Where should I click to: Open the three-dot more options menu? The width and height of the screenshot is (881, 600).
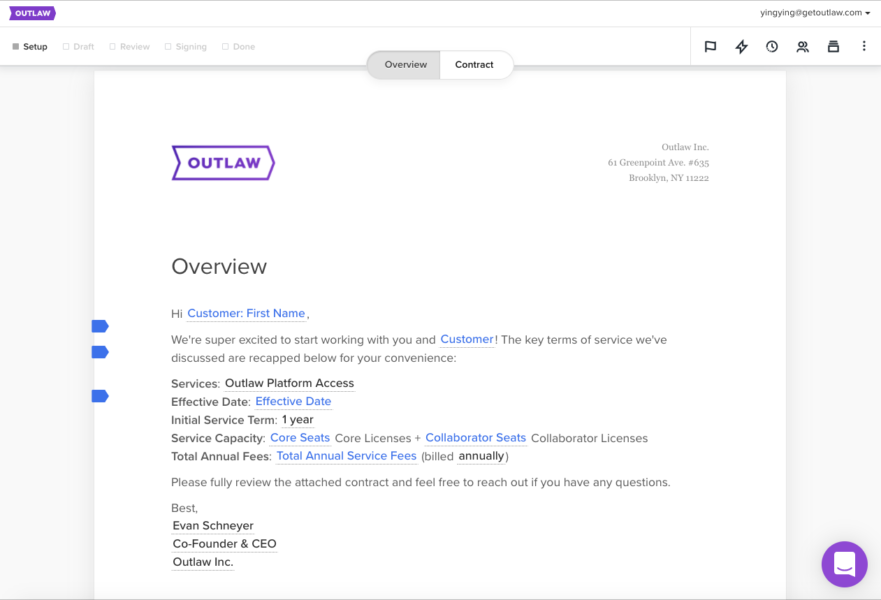pos(864,46)
